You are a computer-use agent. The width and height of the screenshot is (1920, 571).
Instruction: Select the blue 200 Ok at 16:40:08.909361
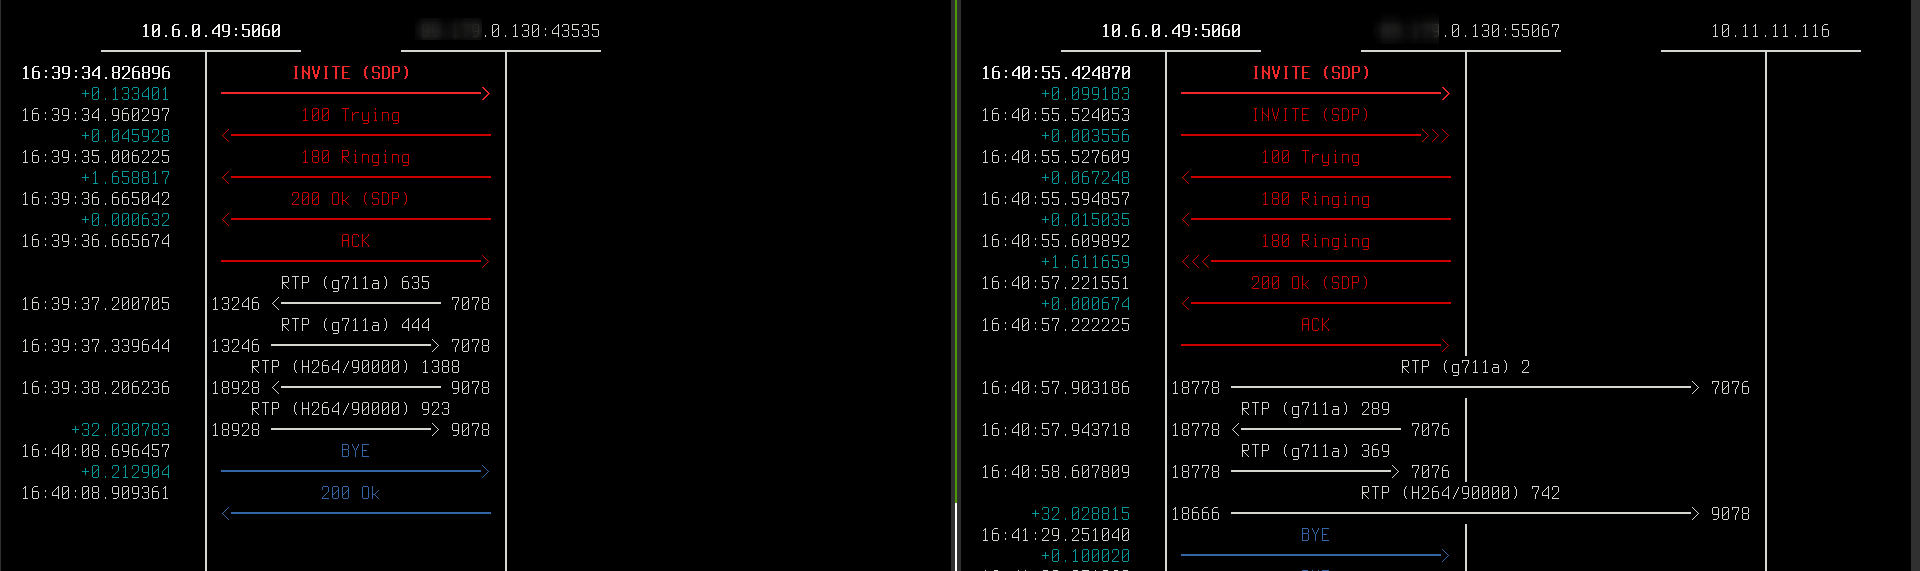pos(350,494)
